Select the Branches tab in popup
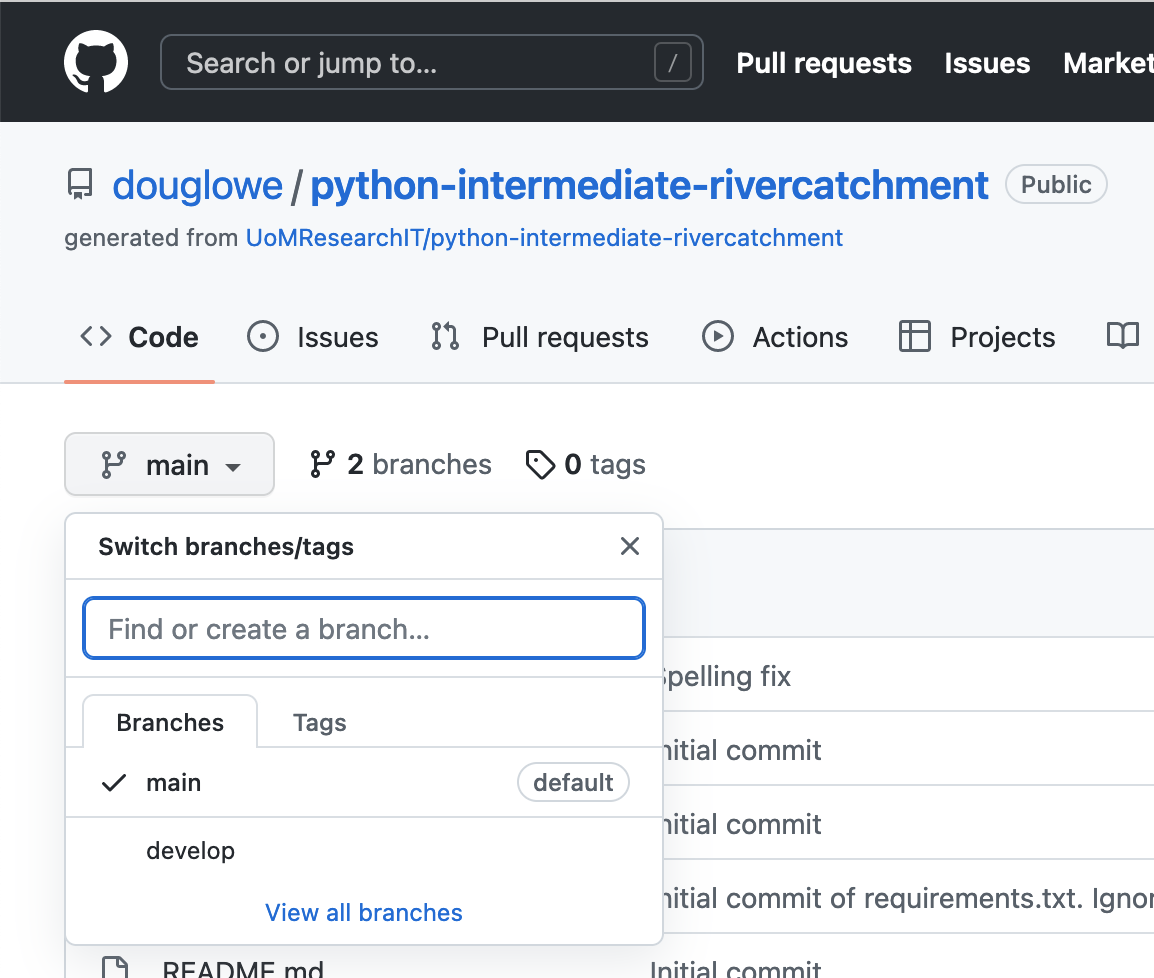 point(170,722)
